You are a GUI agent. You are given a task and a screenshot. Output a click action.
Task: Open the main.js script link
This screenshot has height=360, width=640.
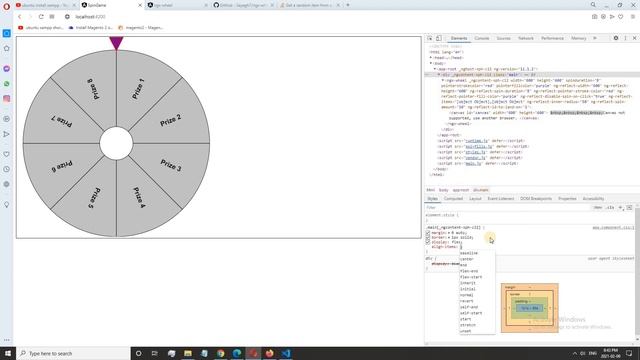pyautogui.click(x=473, y=163)
